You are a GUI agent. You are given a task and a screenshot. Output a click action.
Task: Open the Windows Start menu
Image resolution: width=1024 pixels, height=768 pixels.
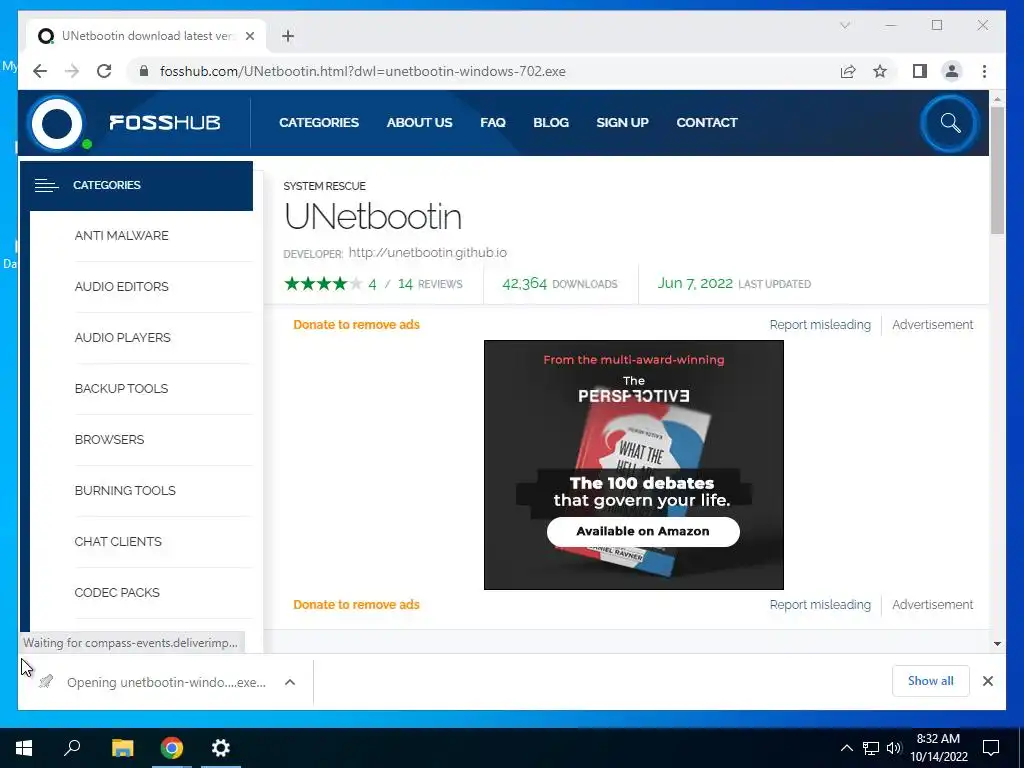point(24,748)
